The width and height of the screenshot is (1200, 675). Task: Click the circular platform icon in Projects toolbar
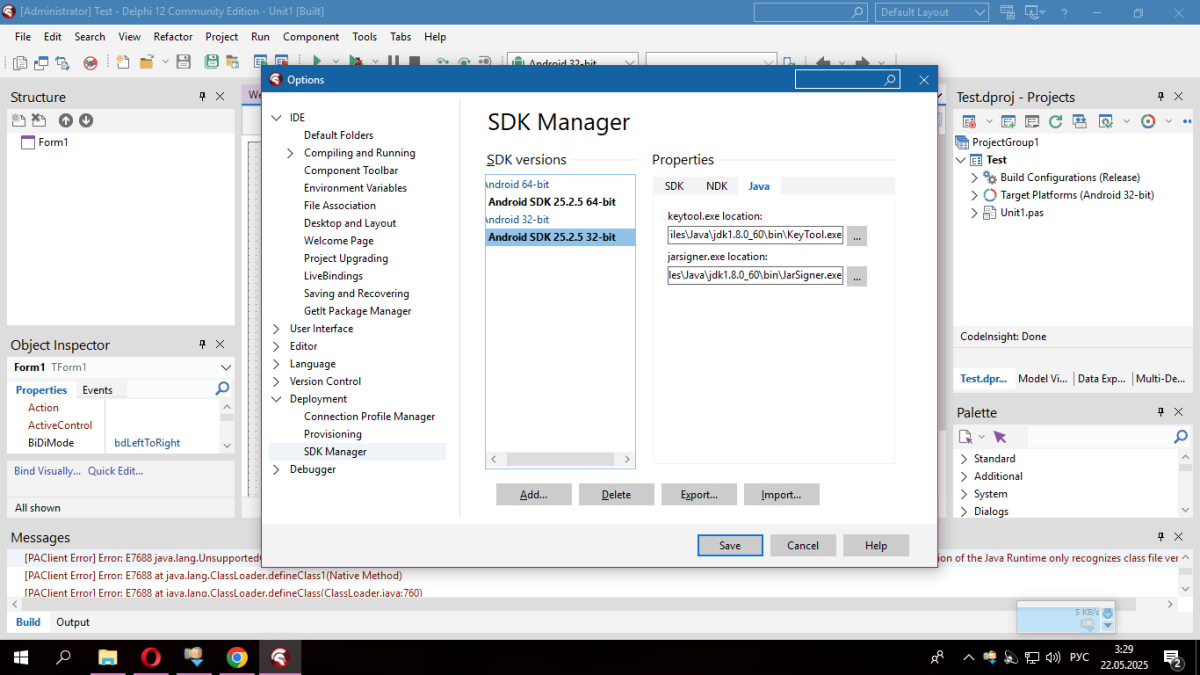click(x=1148, y=121)
